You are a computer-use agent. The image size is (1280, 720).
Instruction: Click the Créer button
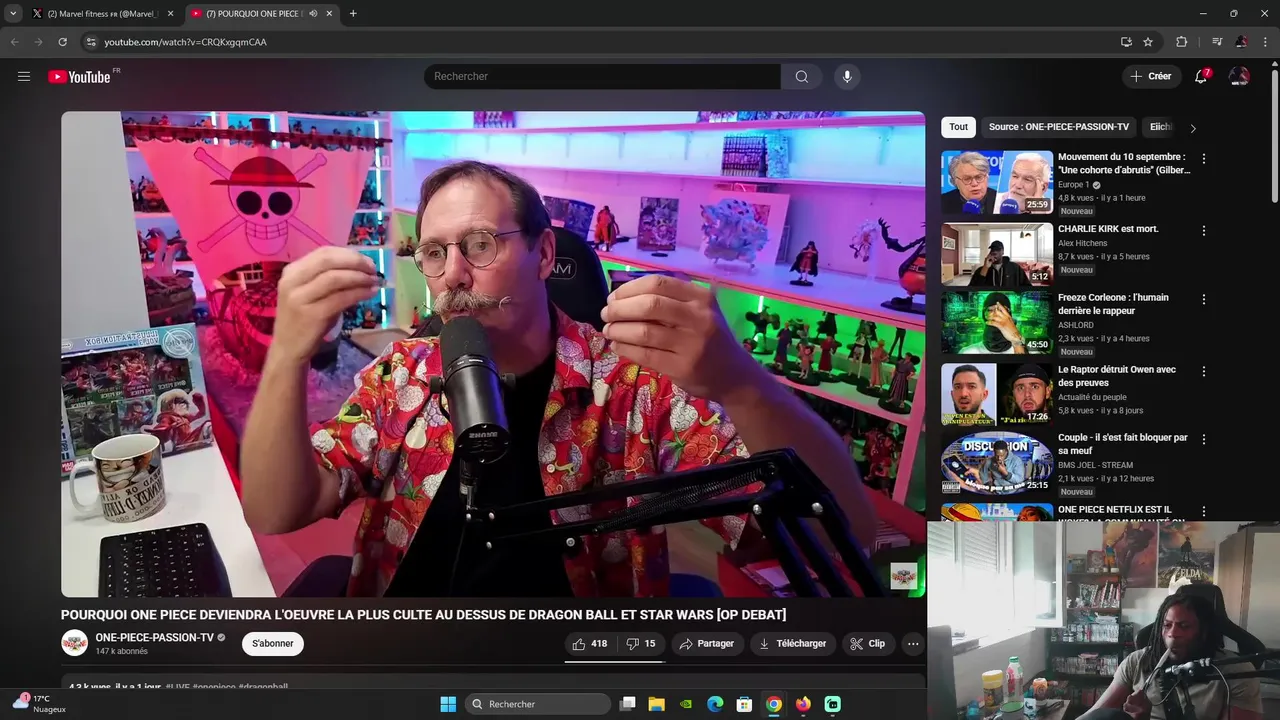point(1151,76)
